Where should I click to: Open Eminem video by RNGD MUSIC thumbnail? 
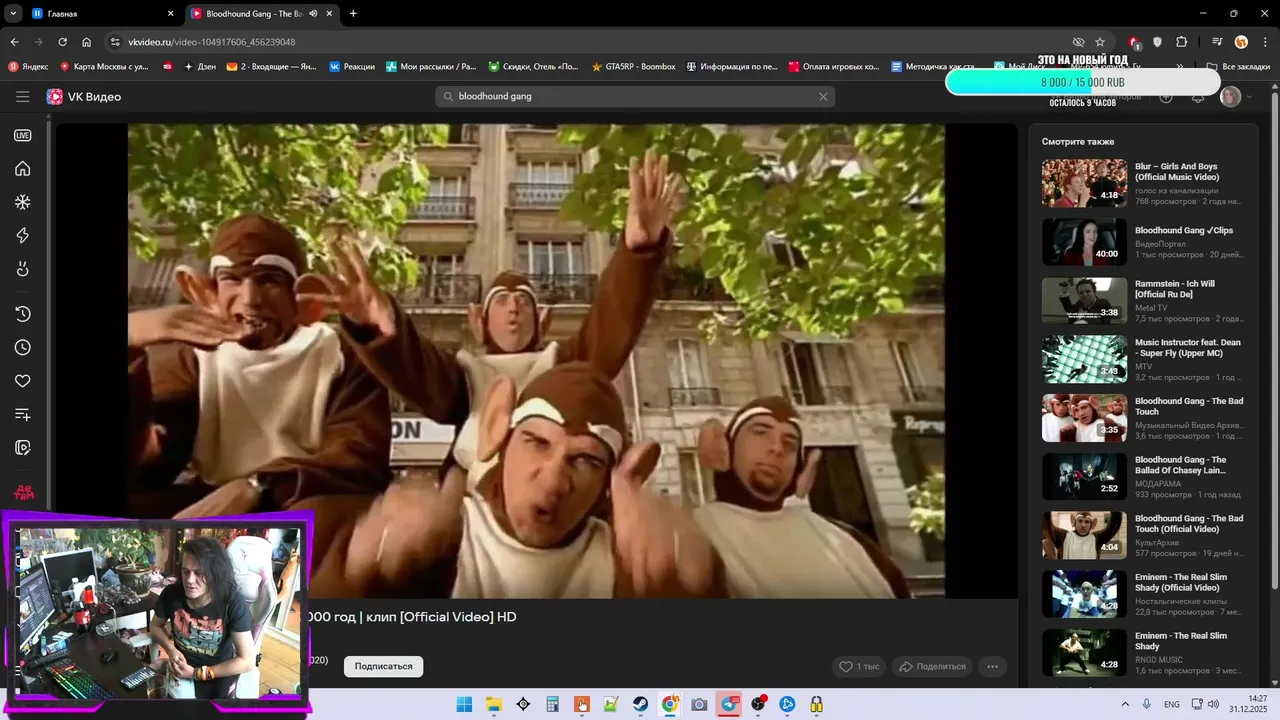[1084, 652]
